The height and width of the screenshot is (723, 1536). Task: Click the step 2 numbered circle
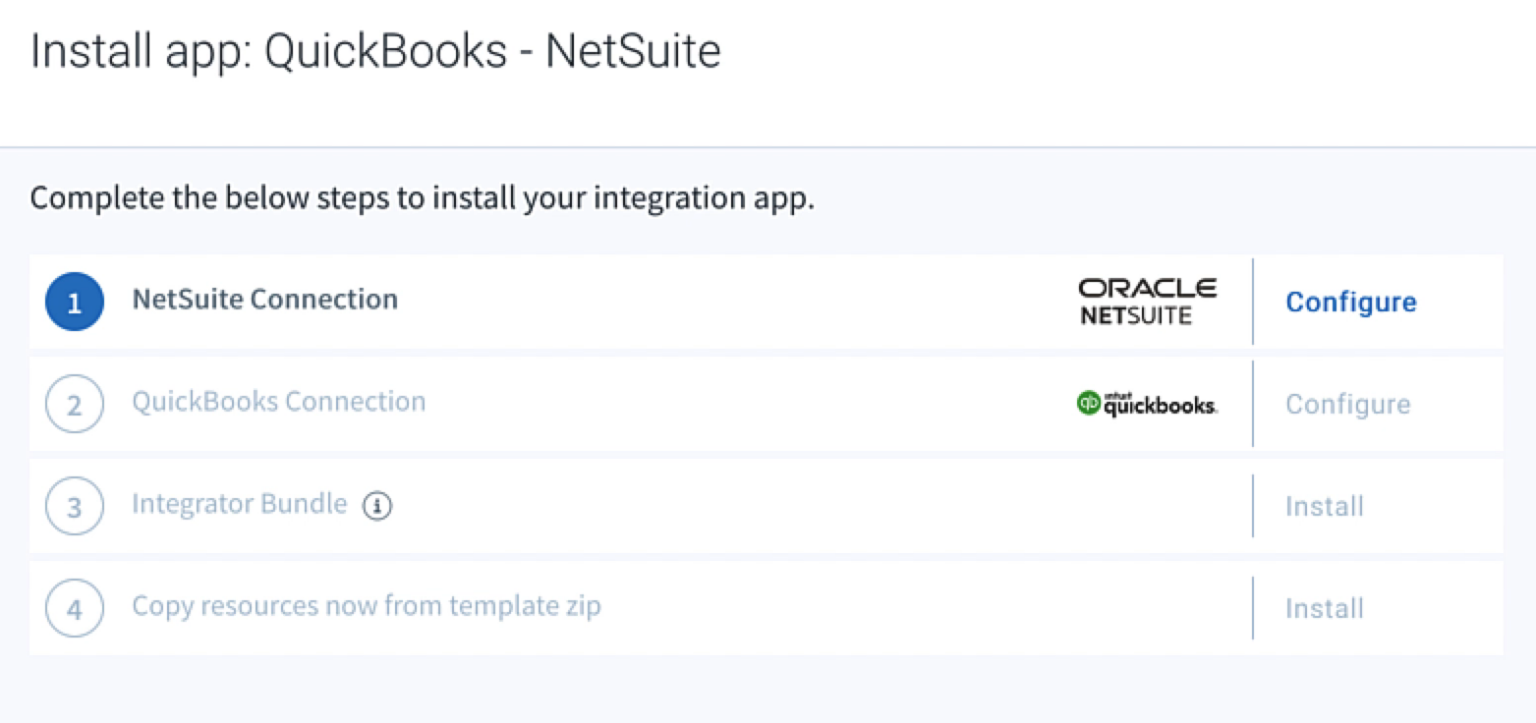[x=75, y=403]
